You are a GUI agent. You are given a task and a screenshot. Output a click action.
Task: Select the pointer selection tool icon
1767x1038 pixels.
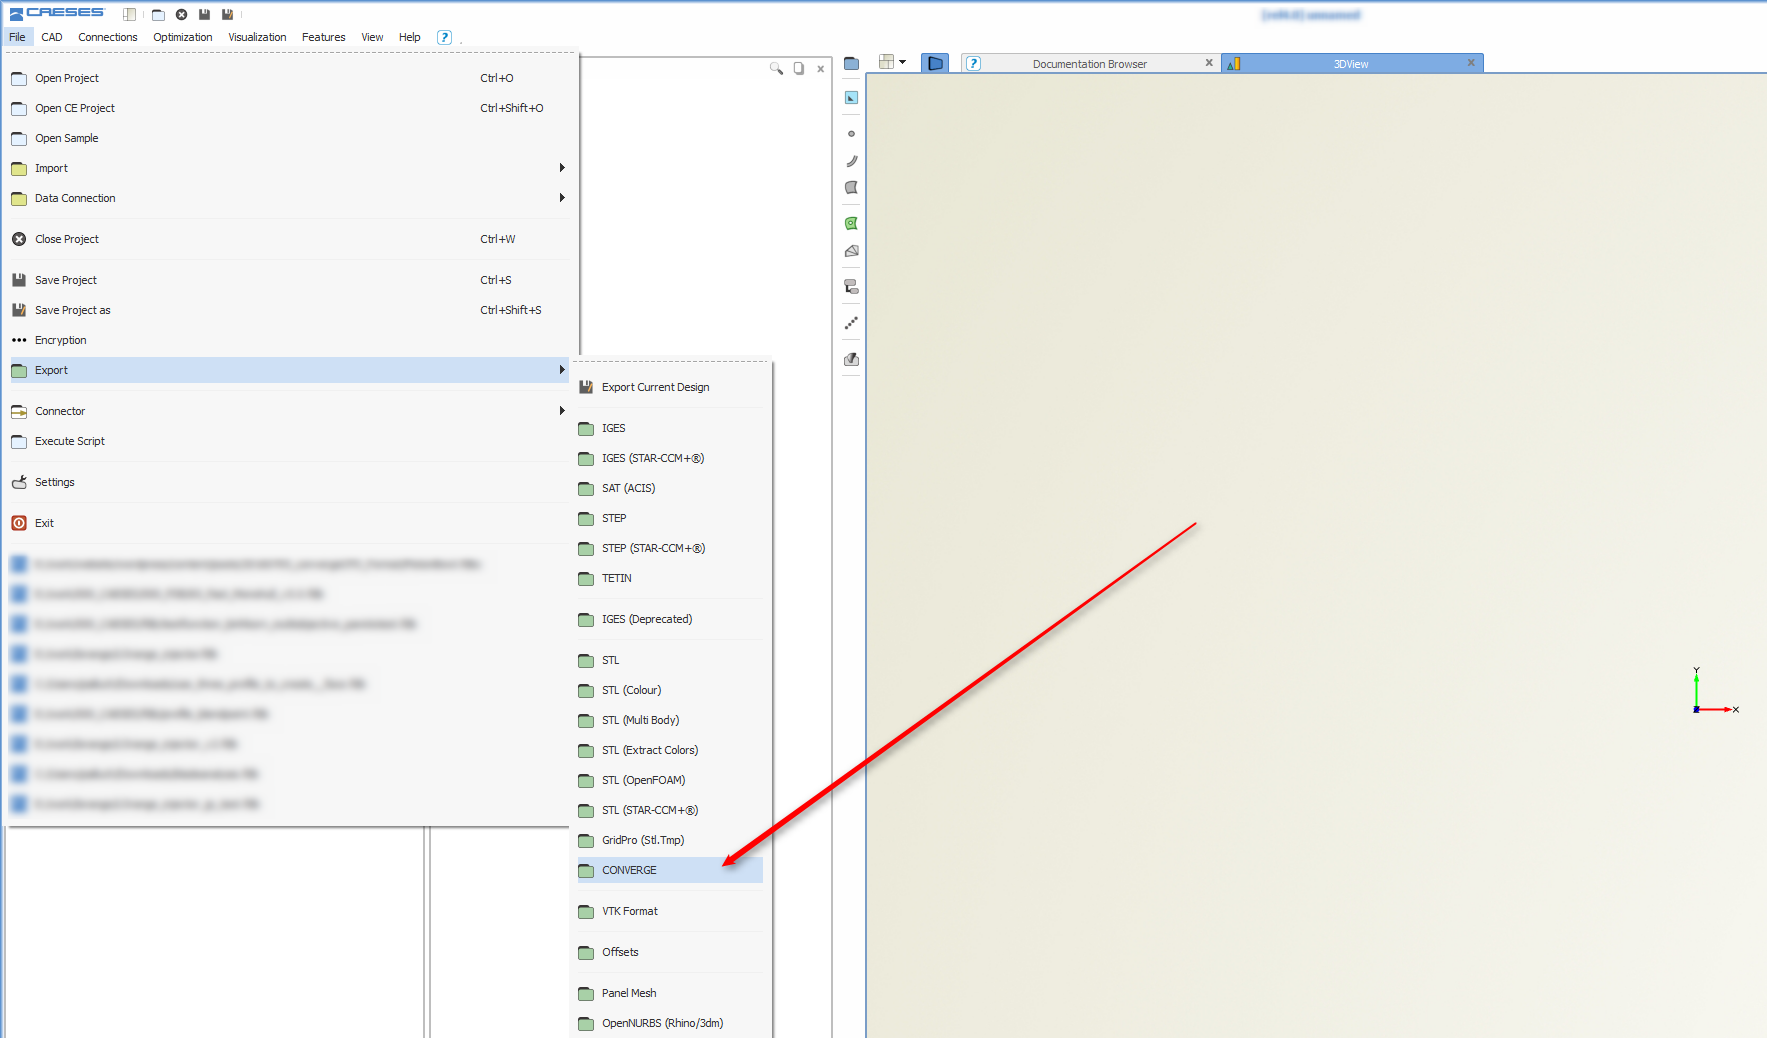851,97
